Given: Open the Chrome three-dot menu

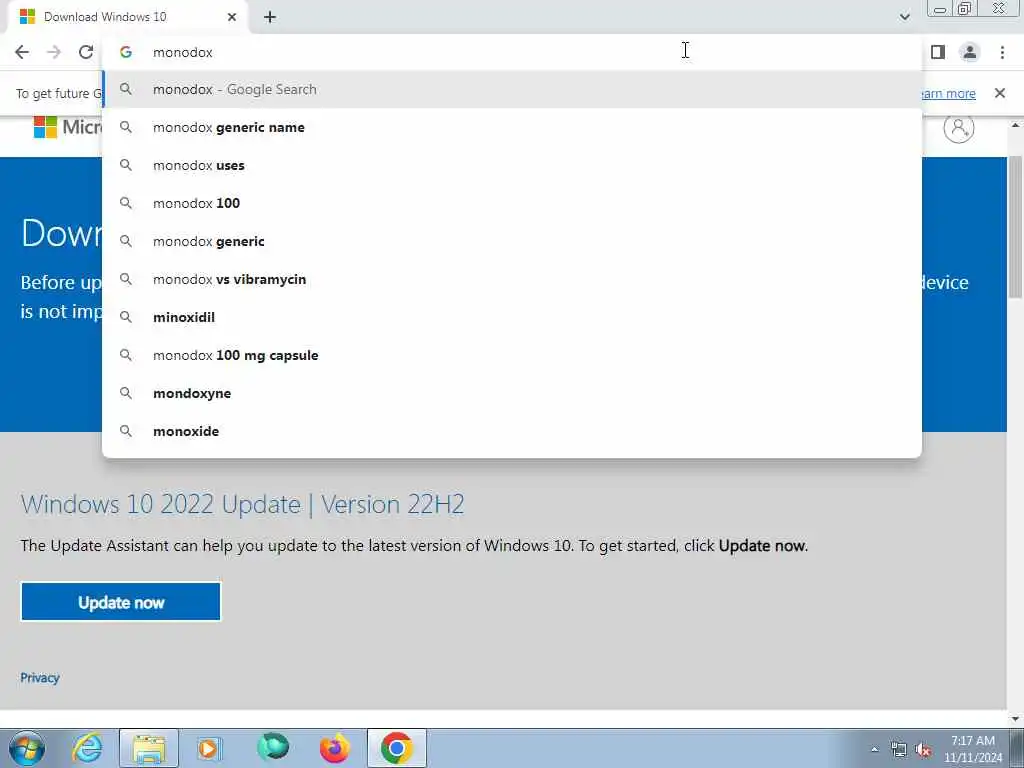Looking at the screenshot, I should point(1002,52).
